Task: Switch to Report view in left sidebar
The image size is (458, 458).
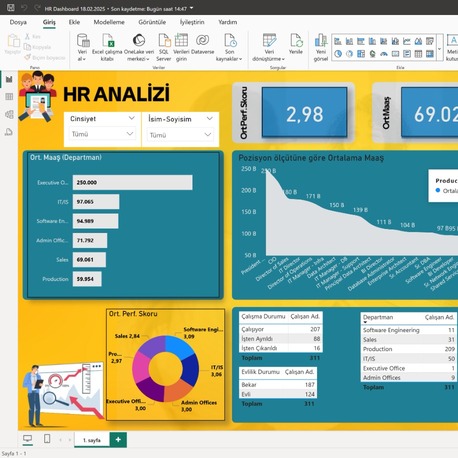Action: [9, 79]
